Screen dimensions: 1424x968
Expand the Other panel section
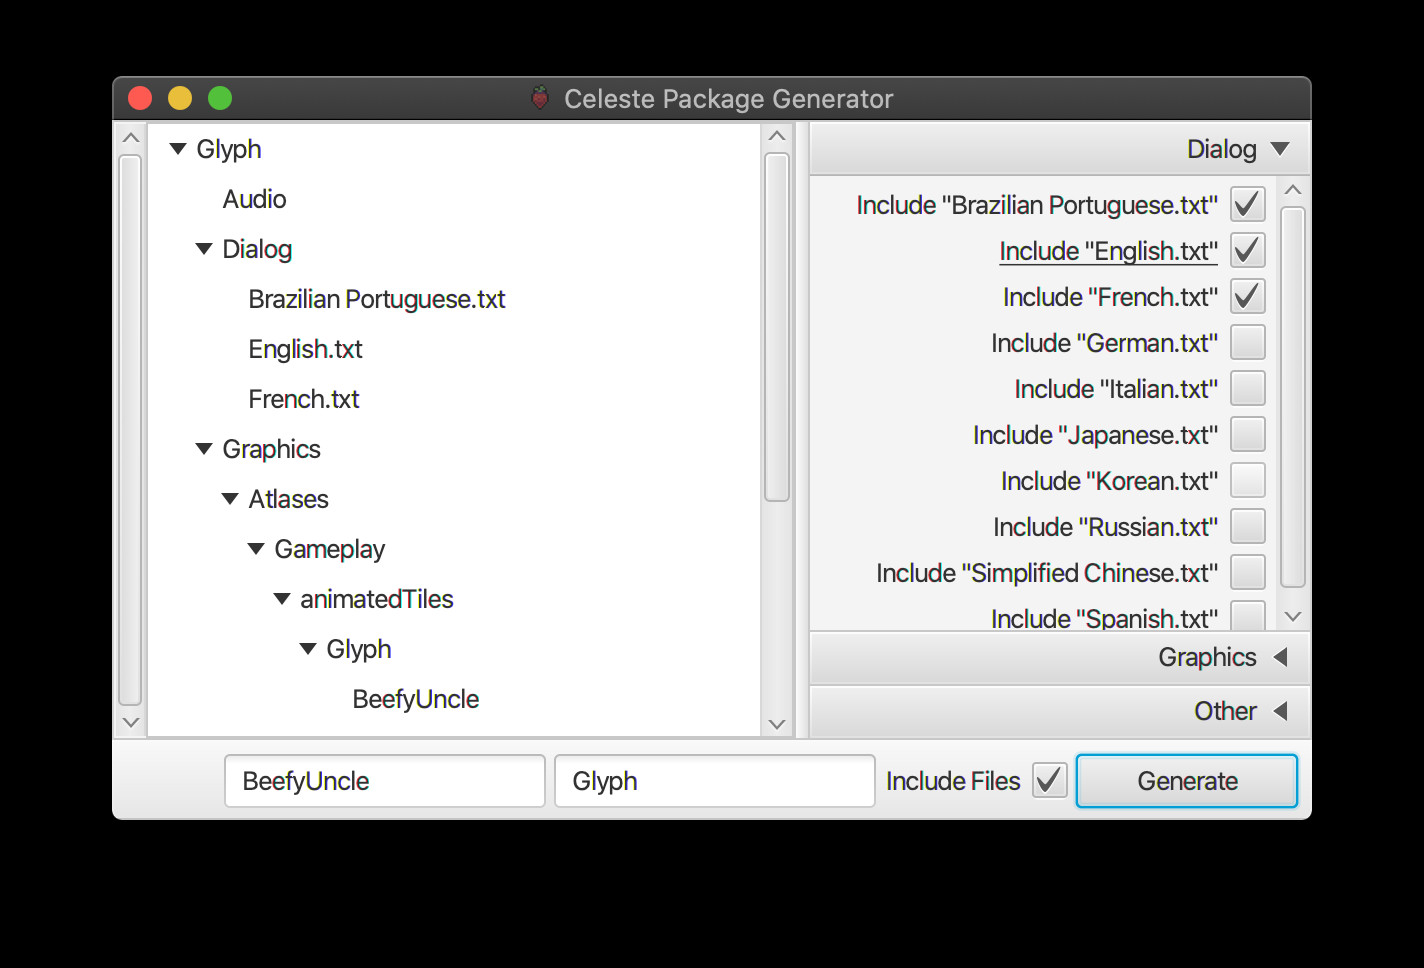pyautogui.click(x=1282, y=711)
